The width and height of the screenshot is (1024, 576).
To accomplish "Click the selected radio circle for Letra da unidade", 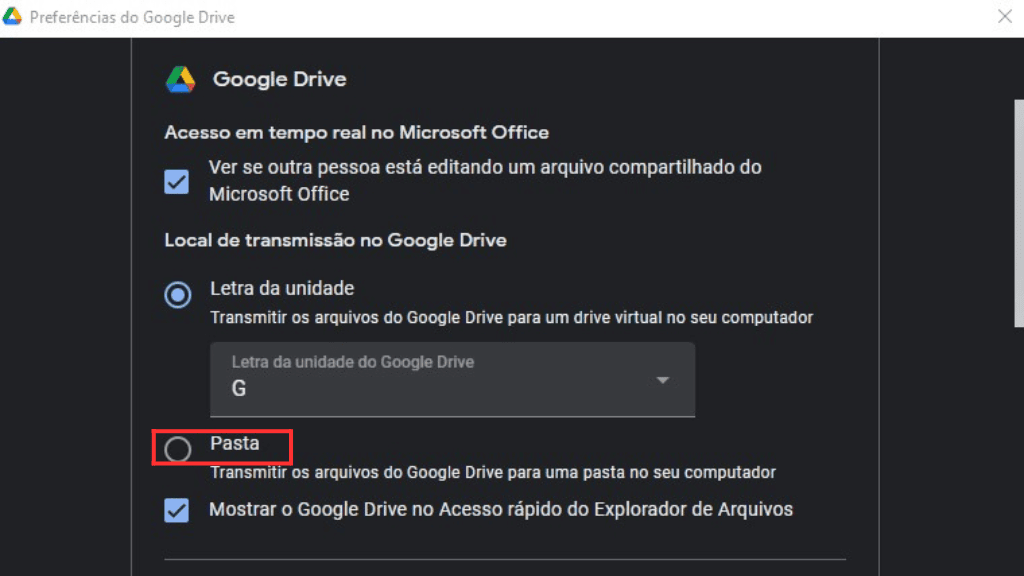I will coord(176,295).
